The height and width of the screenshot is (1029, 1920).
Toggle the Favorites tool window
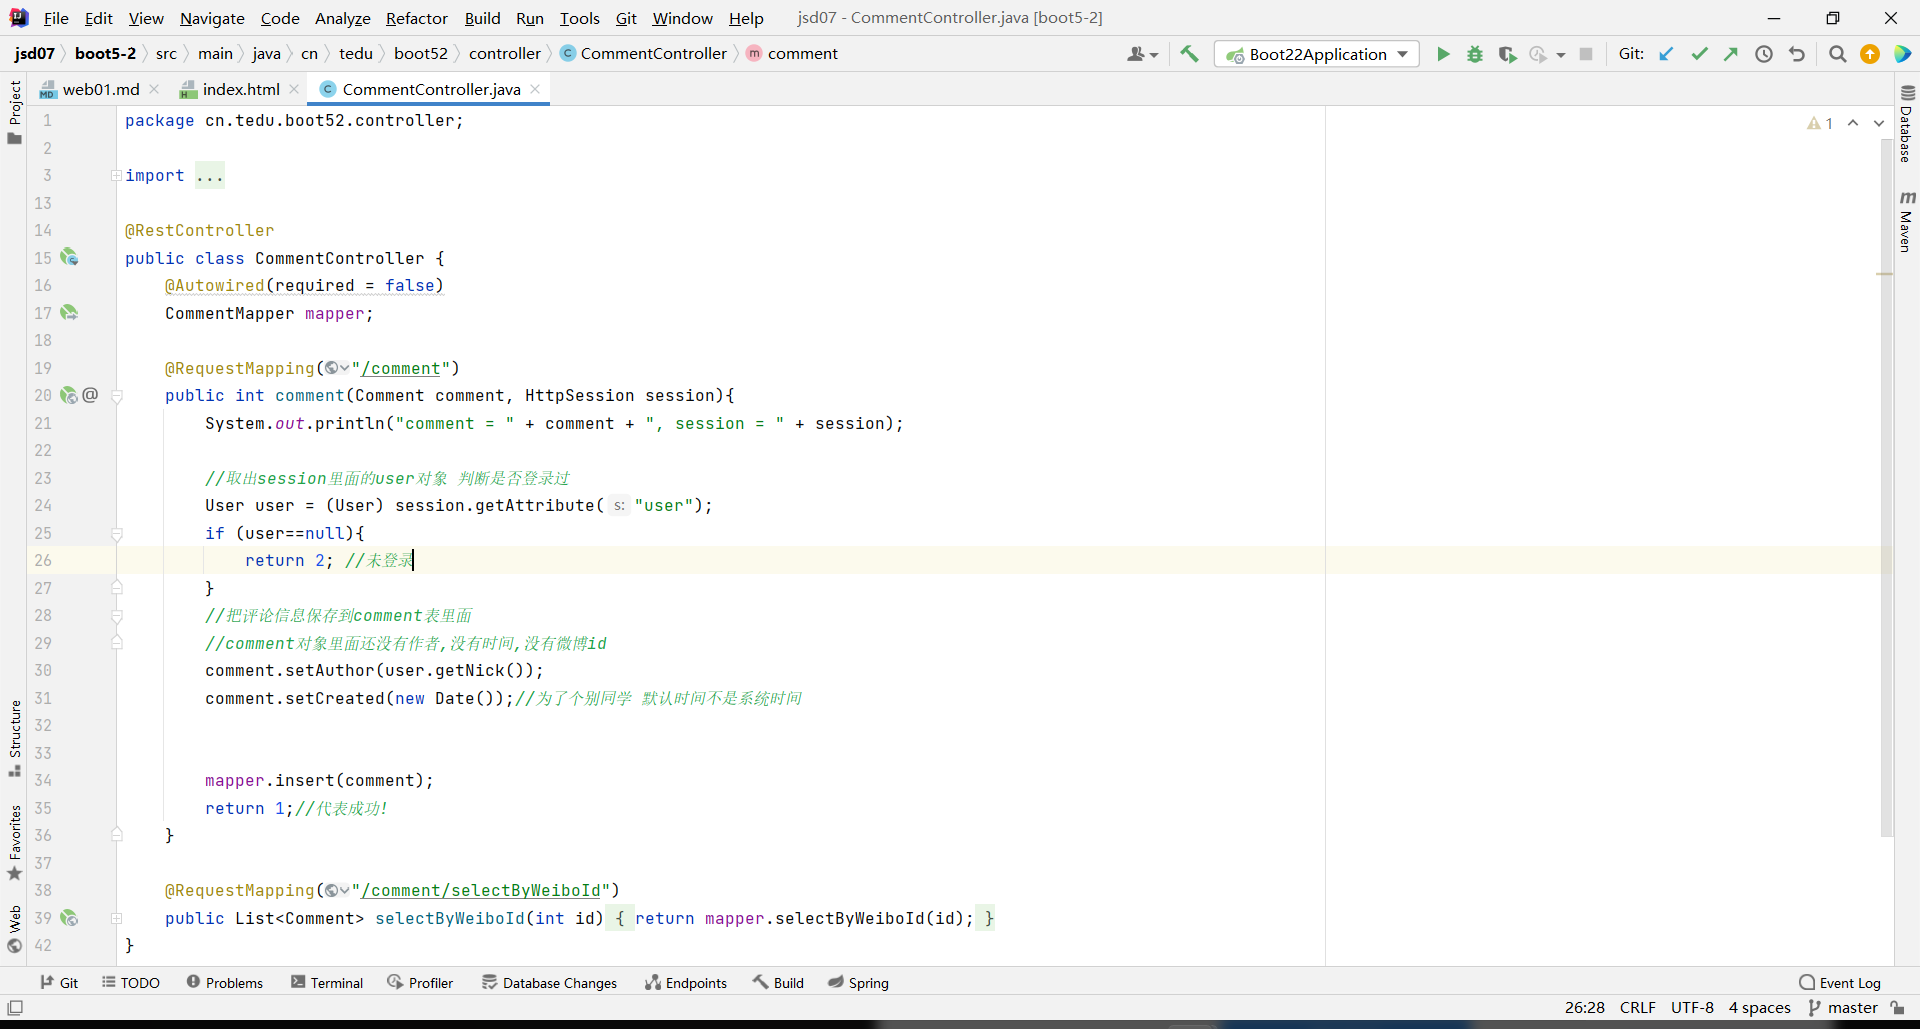[x=15, y=842]
